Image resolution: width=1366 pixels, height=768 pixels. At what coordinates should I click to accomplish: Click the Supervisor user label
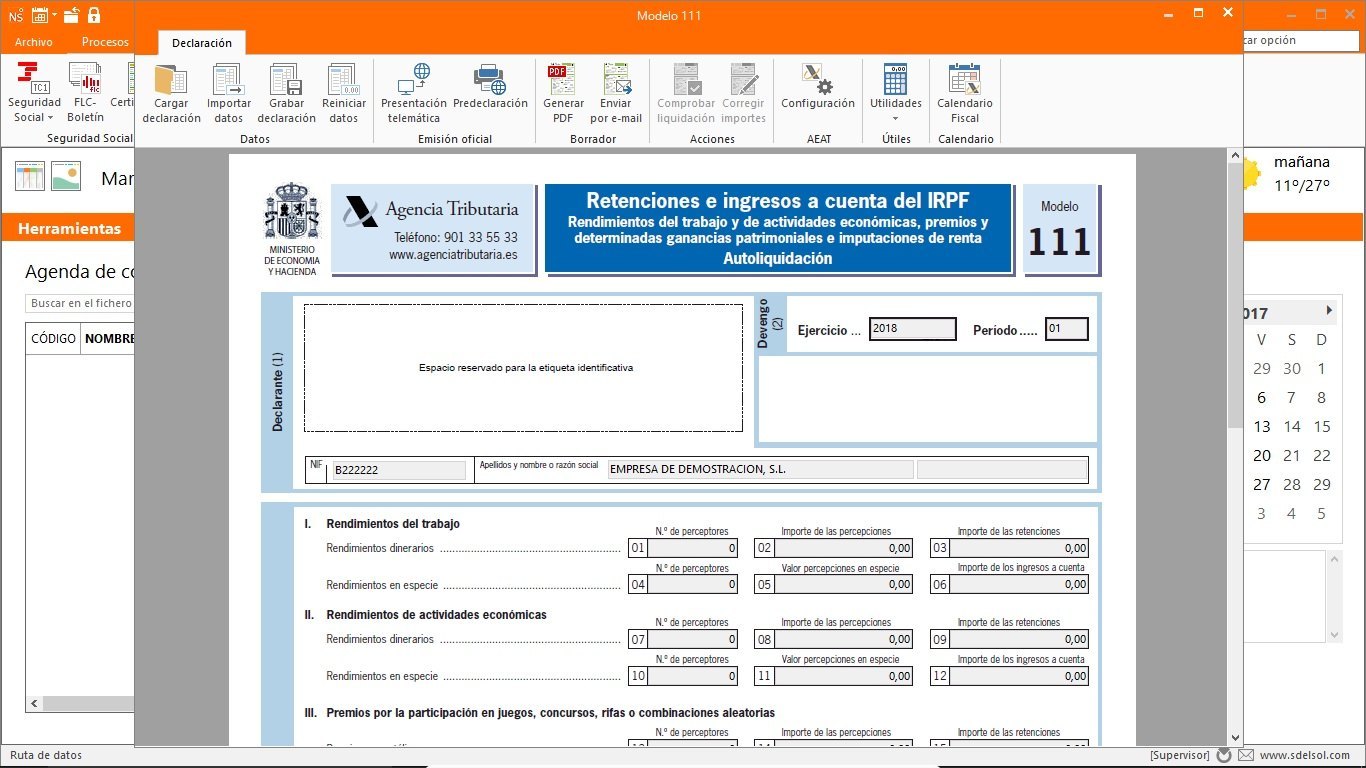[1179, 755]
